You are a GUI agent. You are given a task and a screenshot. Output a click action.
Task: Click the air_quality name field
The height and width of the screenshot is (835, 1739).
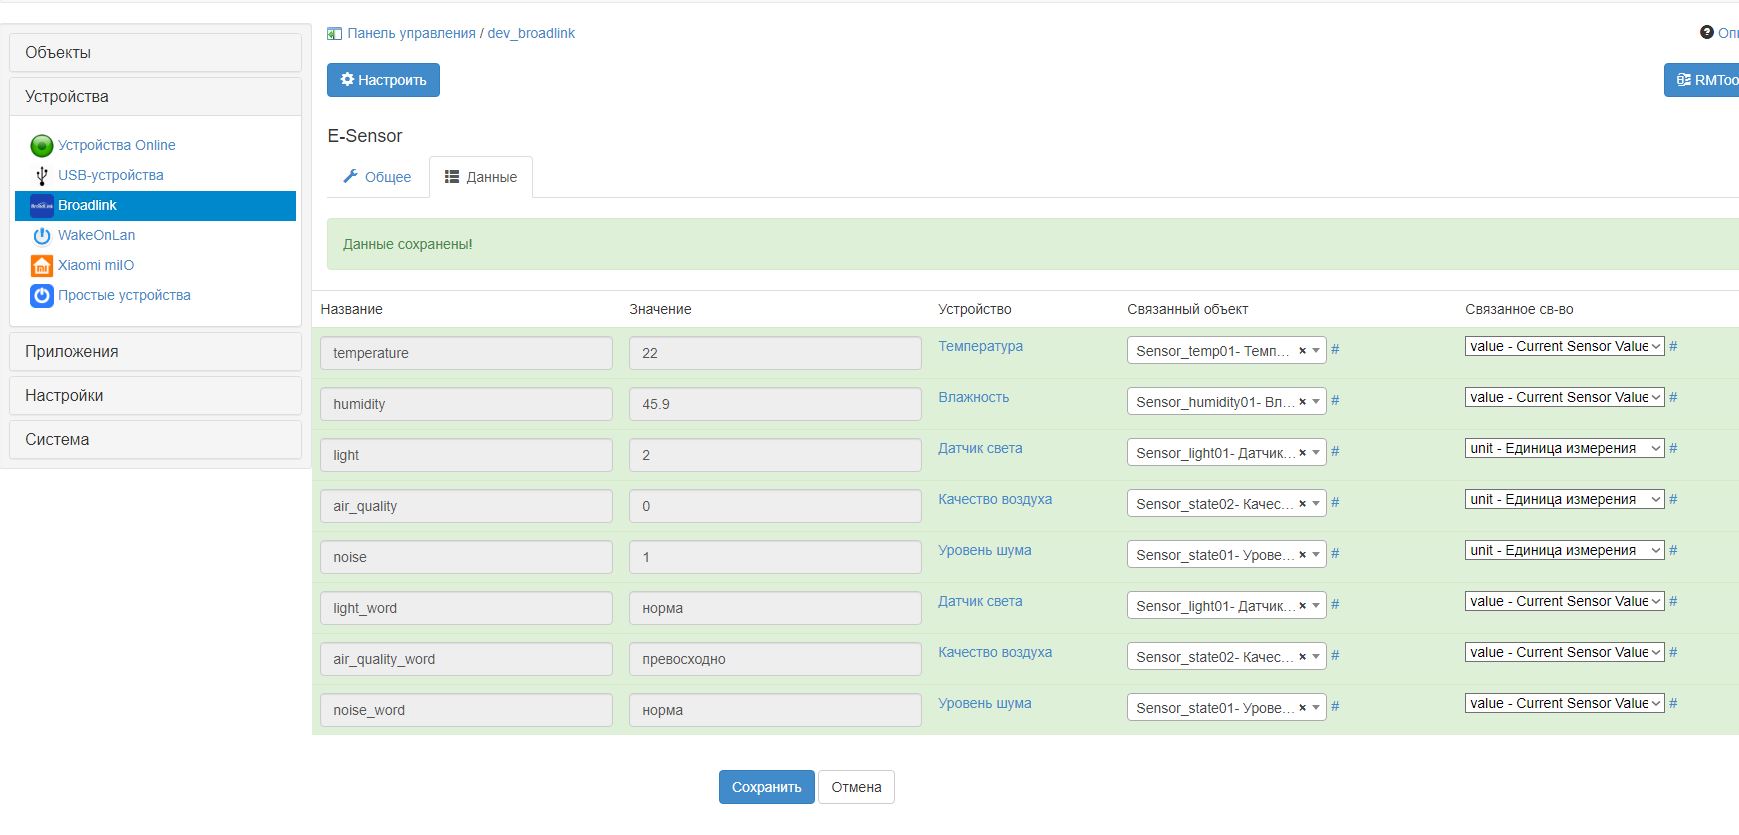point(466,506)
